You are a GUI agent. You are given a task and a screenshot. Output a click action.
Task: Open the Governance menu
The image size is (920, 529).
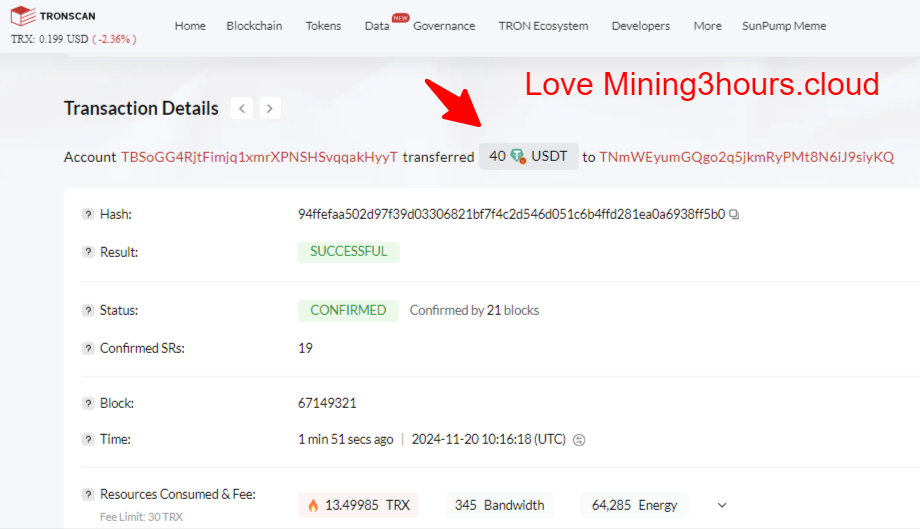444,26
